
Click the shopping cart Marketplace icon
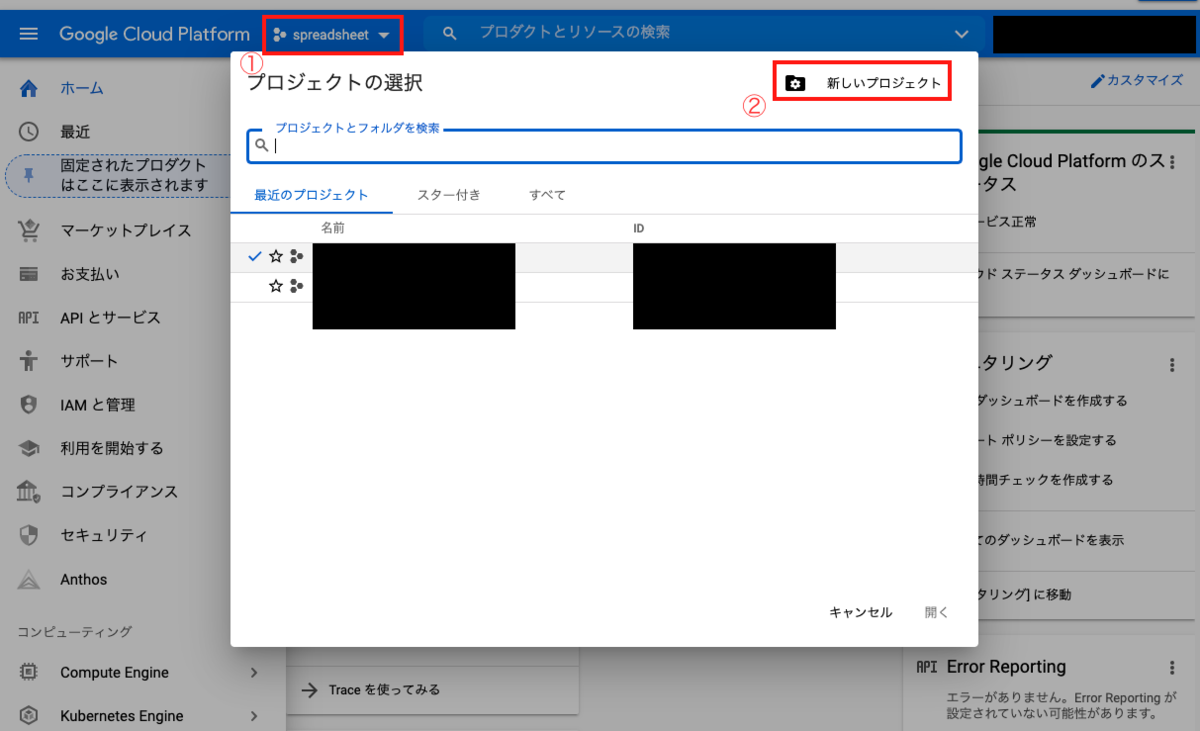(29, 230)
